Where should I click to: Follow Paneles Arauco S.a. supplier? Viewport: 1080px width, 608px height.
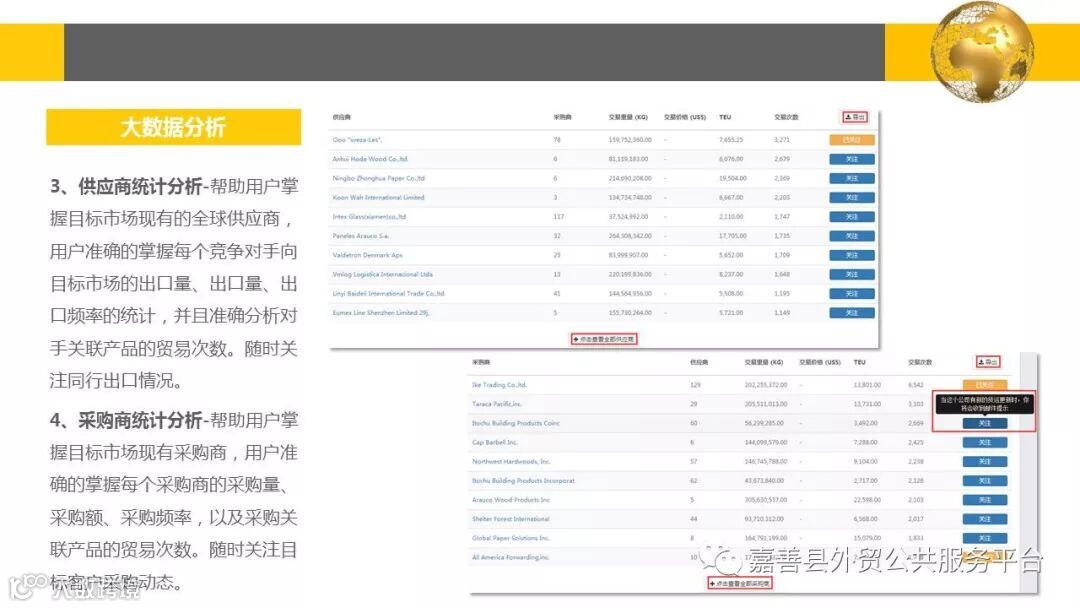pyautogui.click(x=852, y=236)
